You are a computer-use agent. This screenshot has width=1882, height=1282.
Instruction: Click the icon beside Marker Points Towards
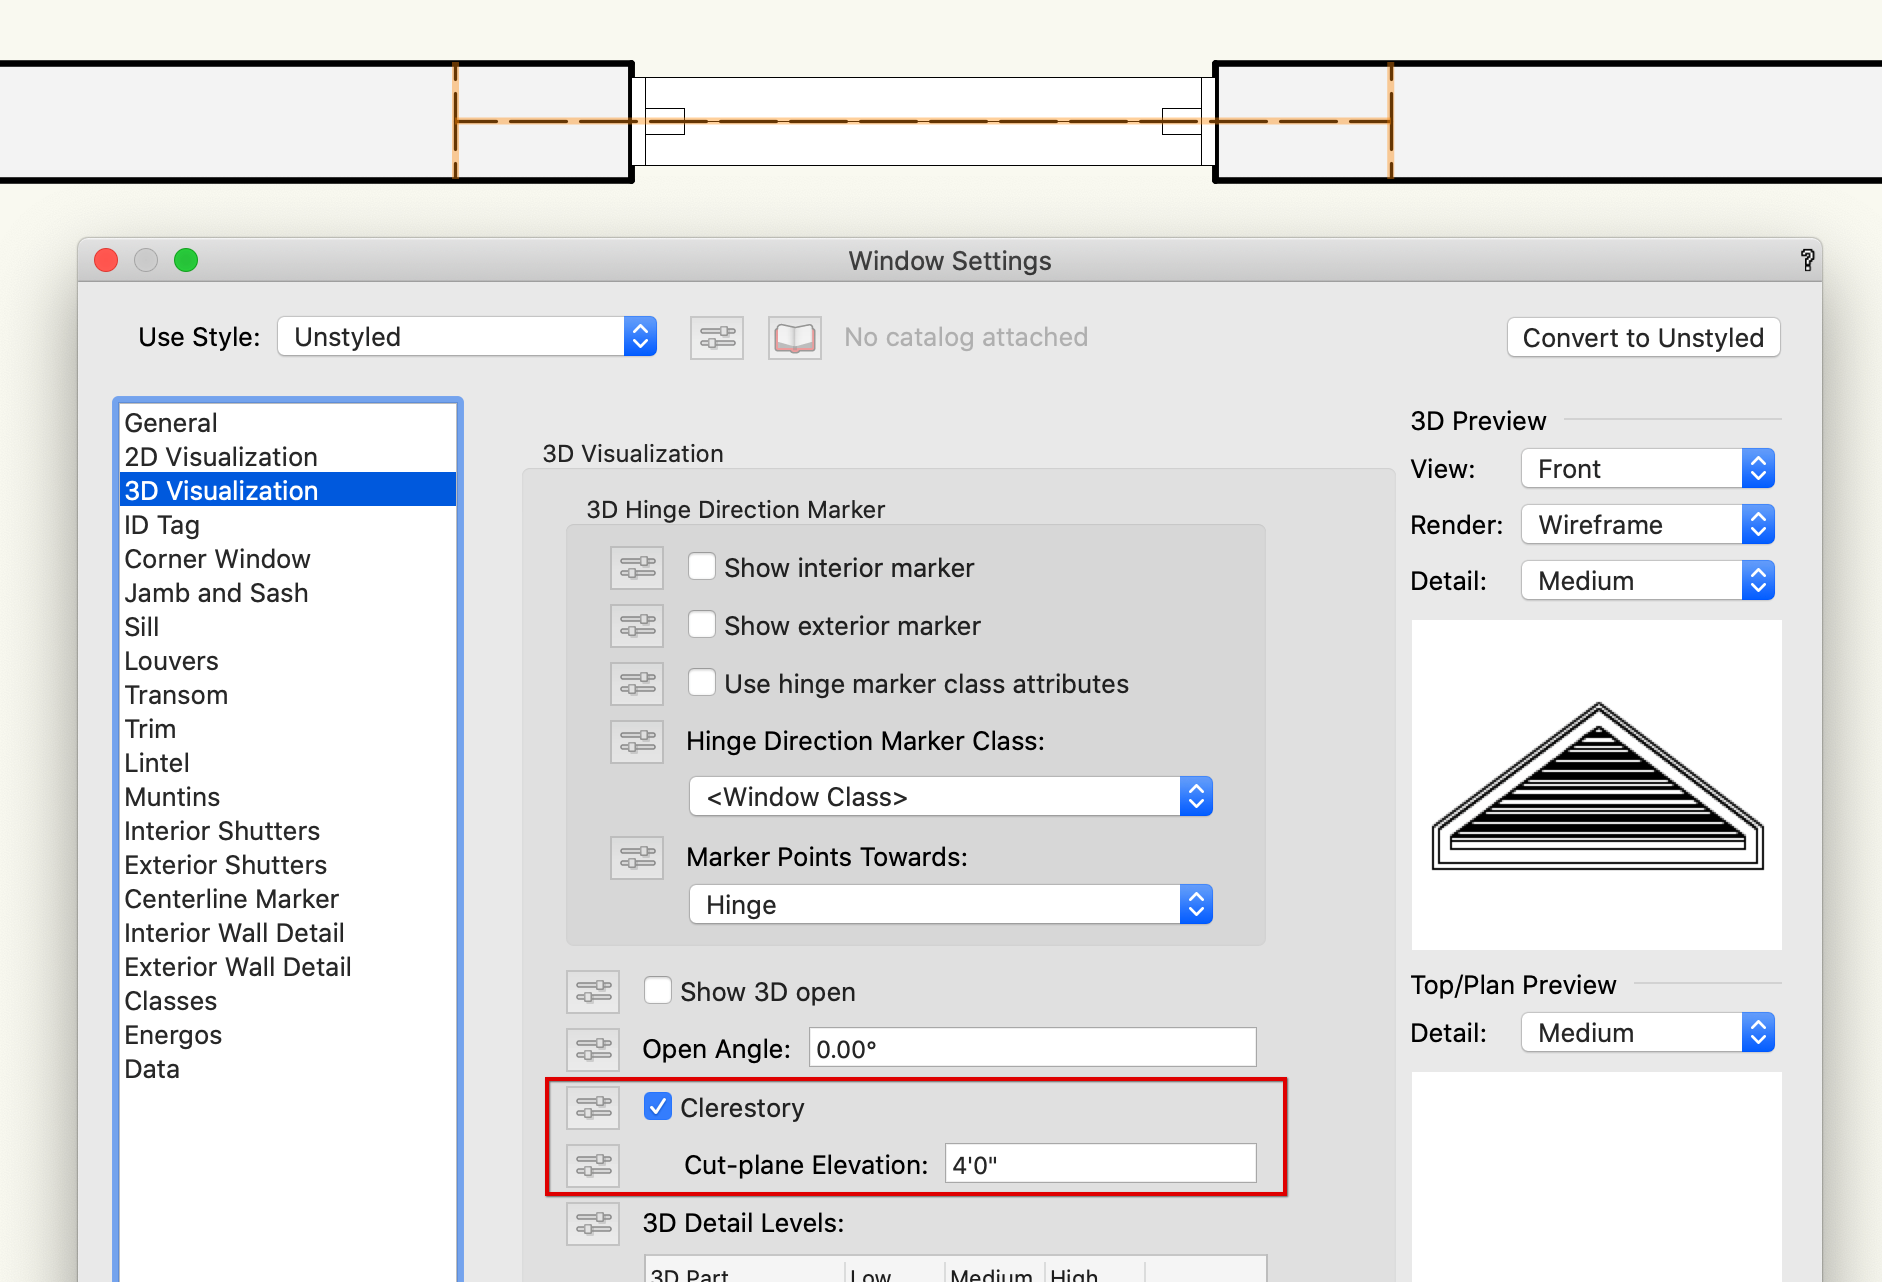[637, 857]
